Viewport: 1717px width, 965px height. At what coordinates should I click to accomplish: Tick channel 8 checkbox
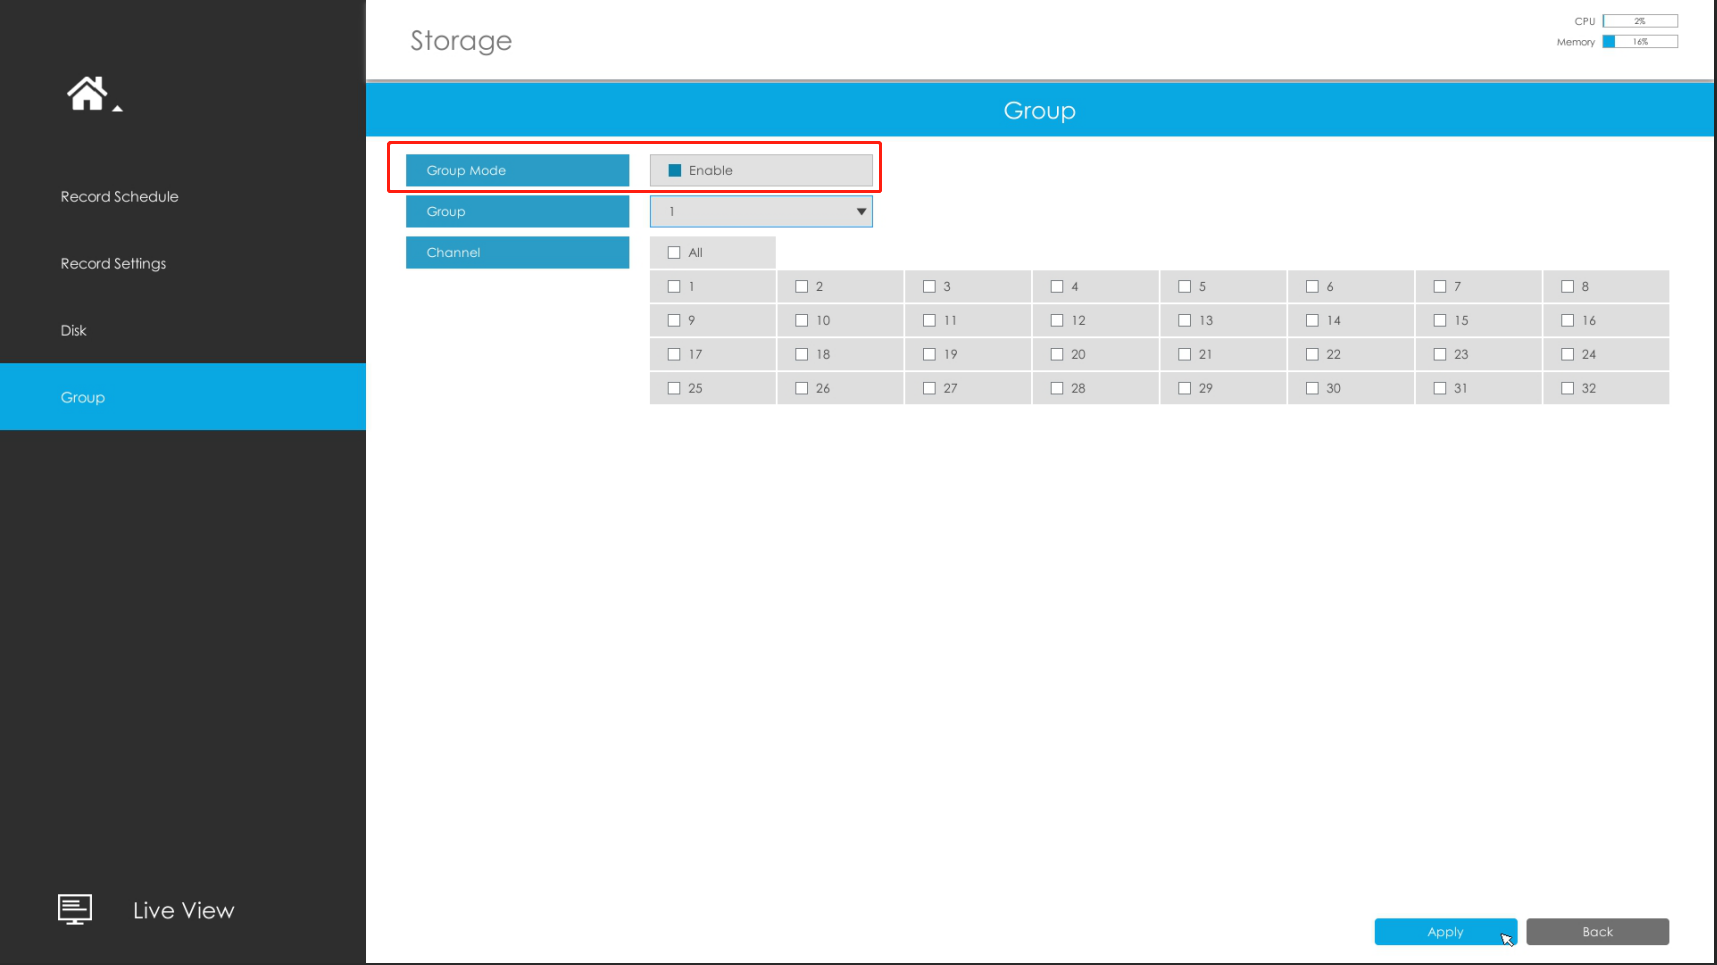pyautogui.click(x=1568, y=287)
